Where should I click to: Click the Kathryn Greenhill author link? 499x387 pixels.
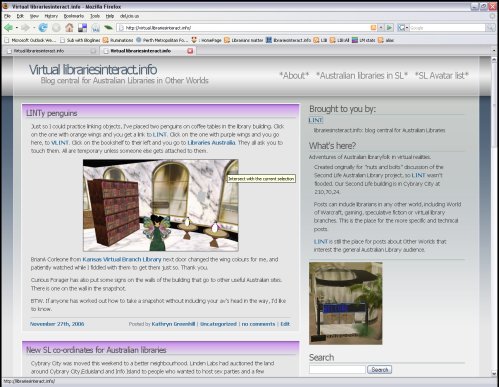[x=173, y=324]
